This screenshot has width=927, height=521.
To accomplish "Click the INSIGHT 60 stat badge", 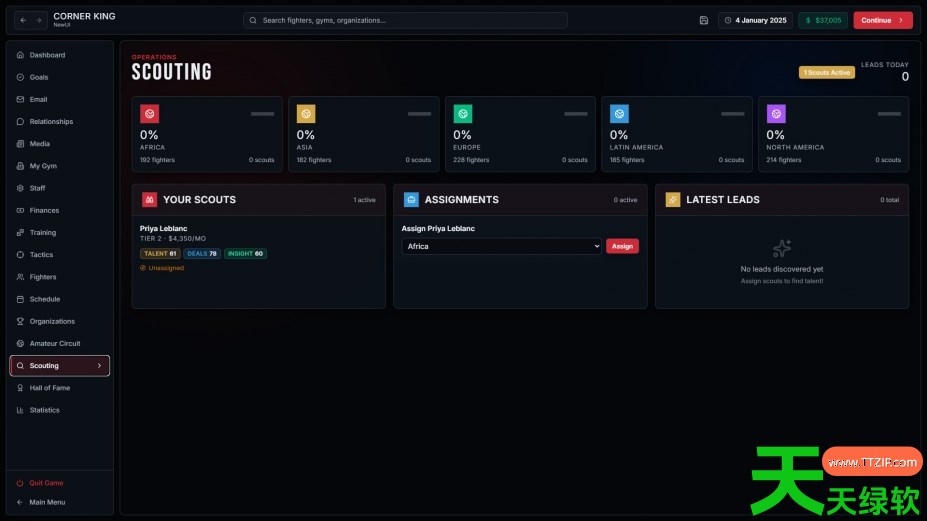I will click(245, 254).
